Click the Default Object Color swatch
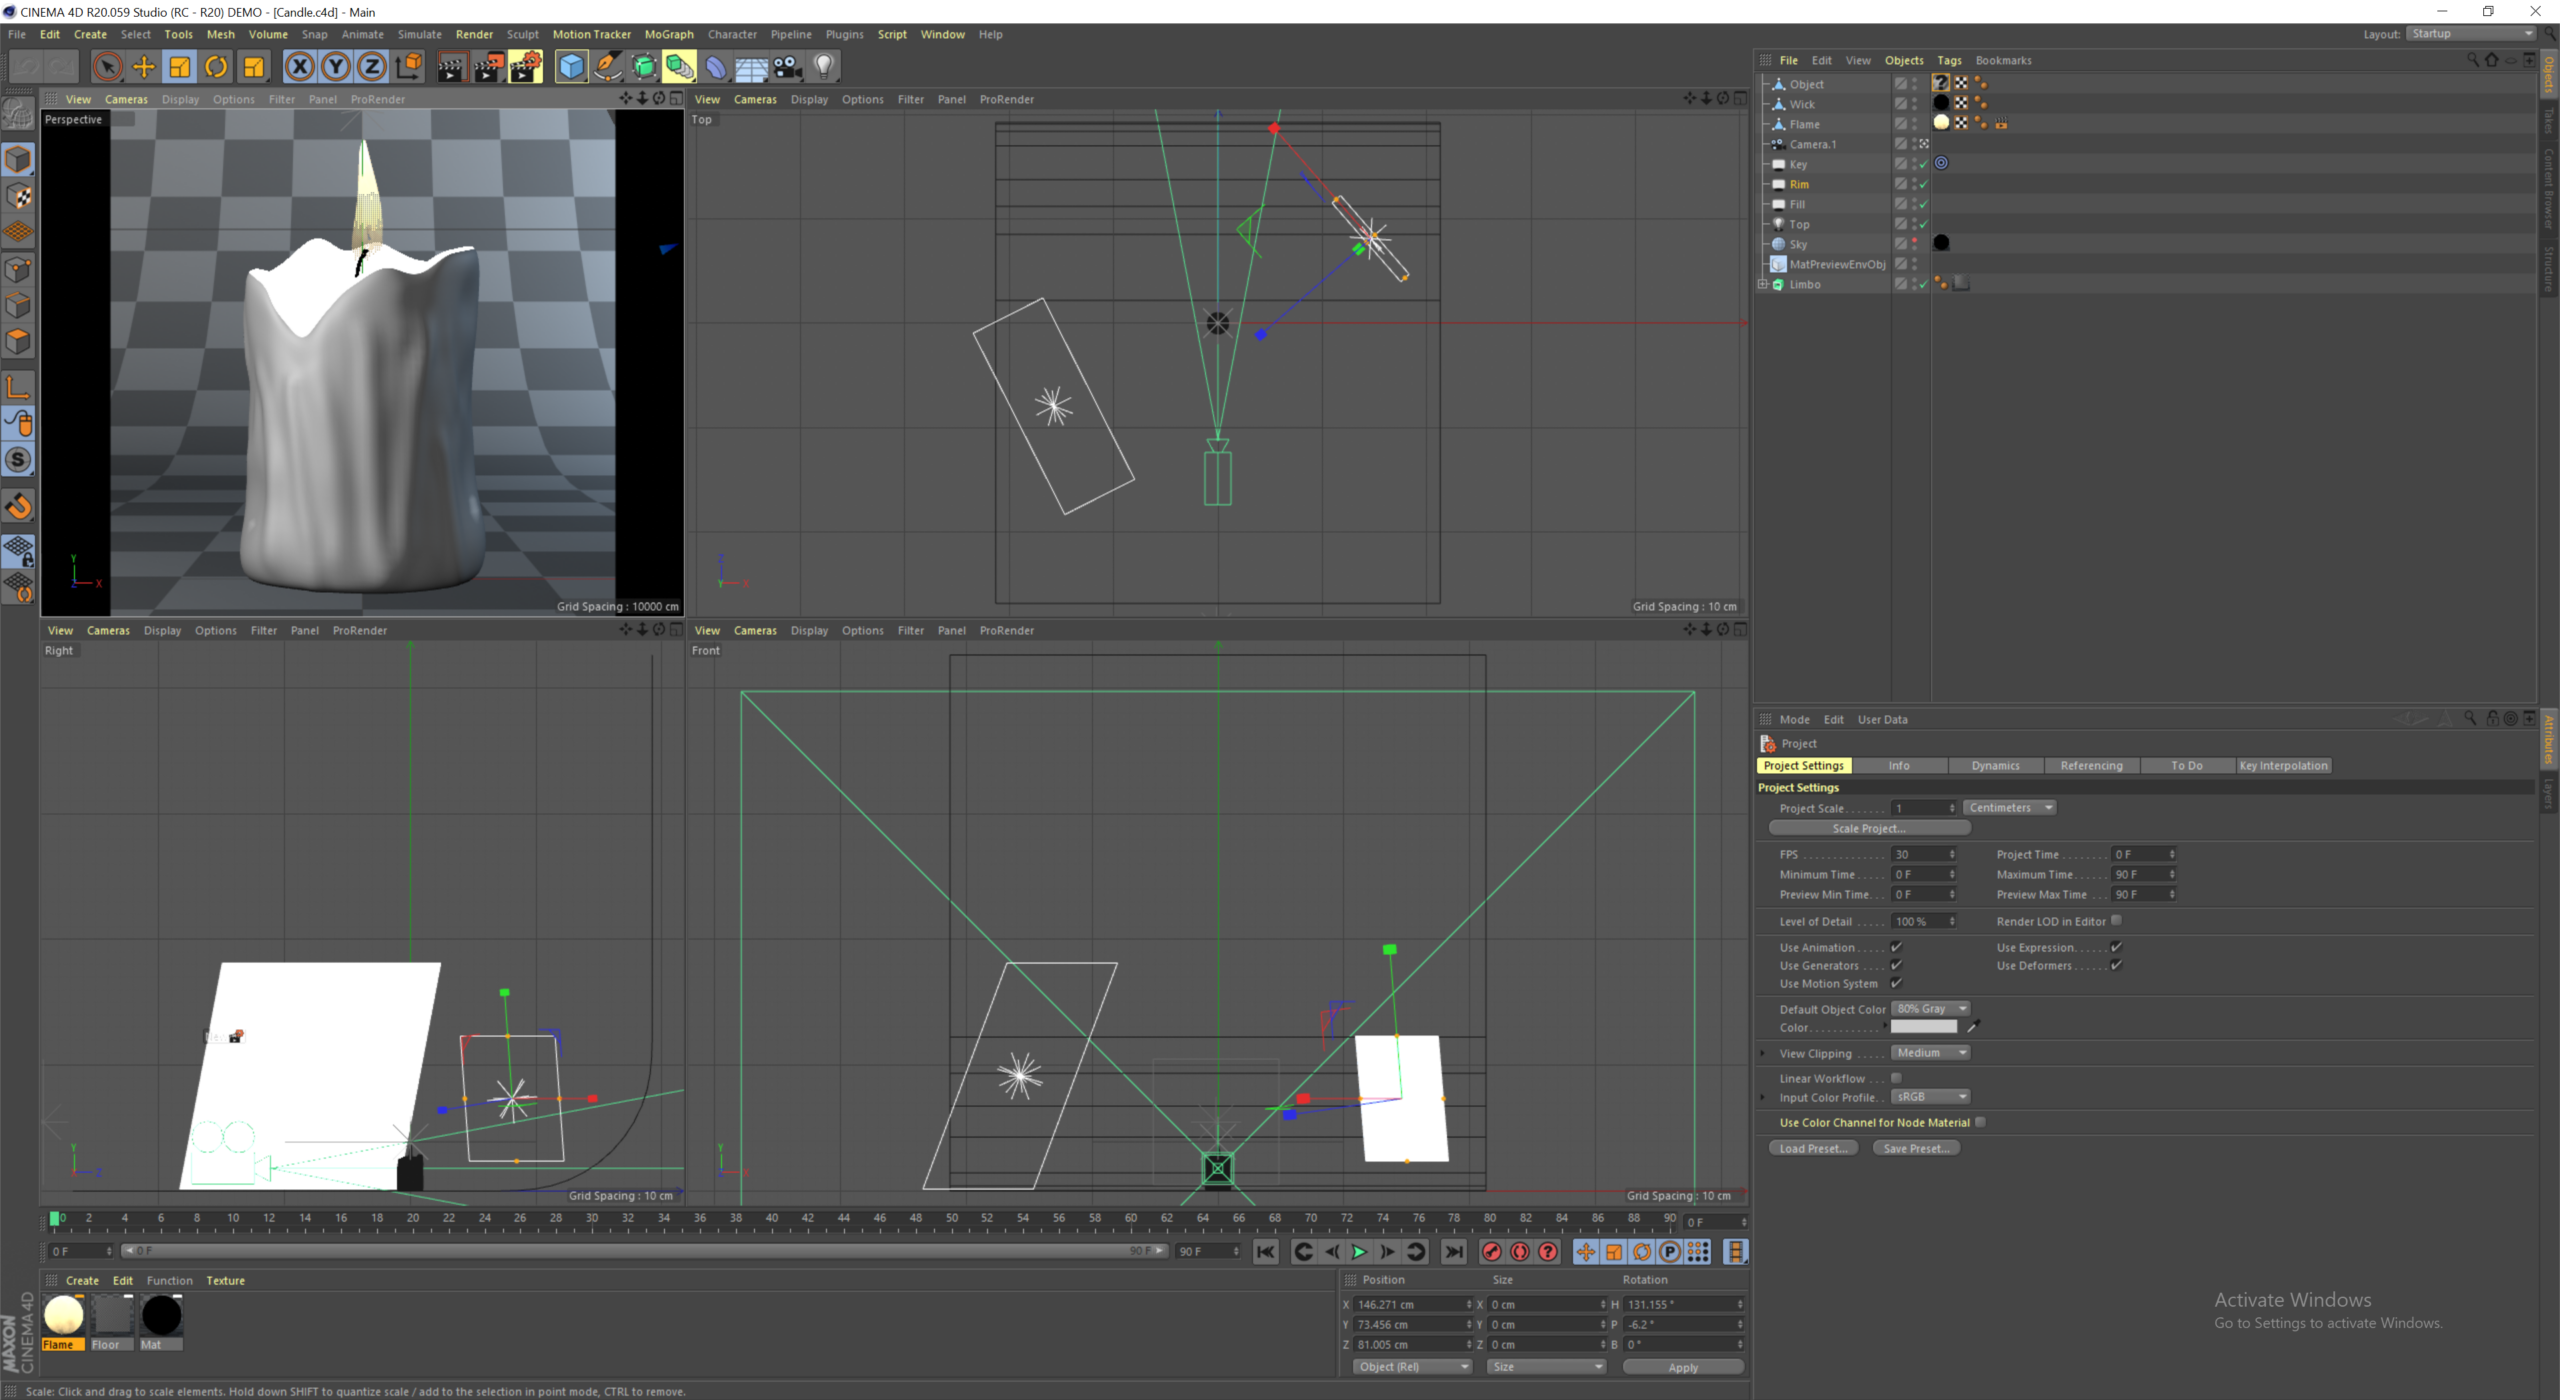 pos(1929,1008)
